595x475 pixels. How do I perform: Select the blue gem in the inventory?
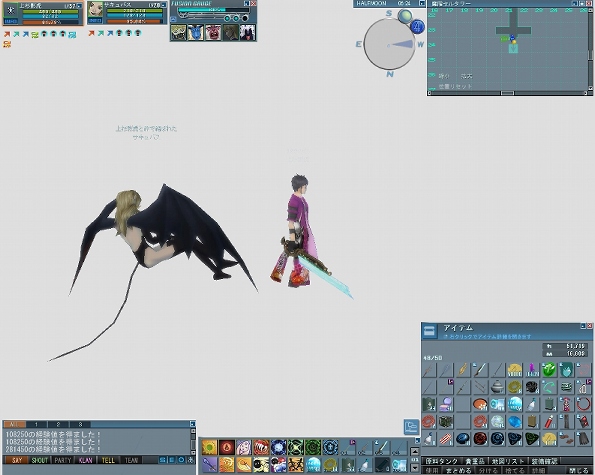515,422
